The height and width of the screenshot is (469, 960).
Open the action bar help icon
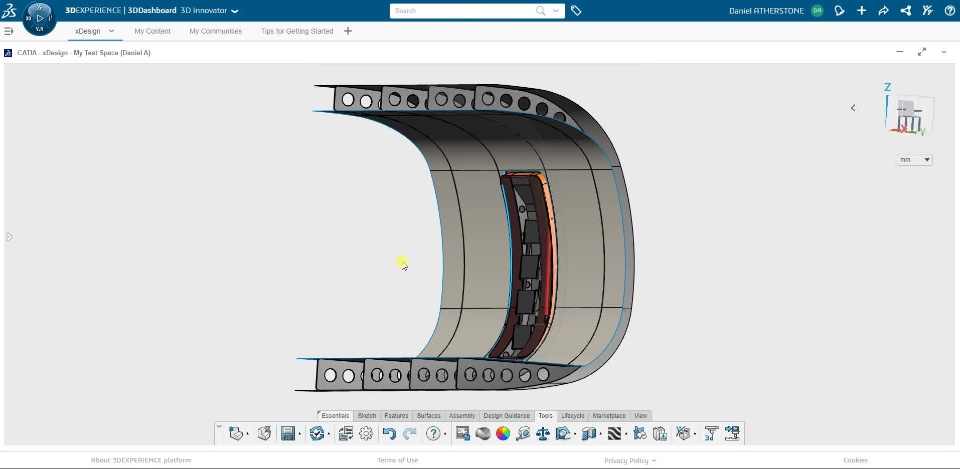[433, 433]
